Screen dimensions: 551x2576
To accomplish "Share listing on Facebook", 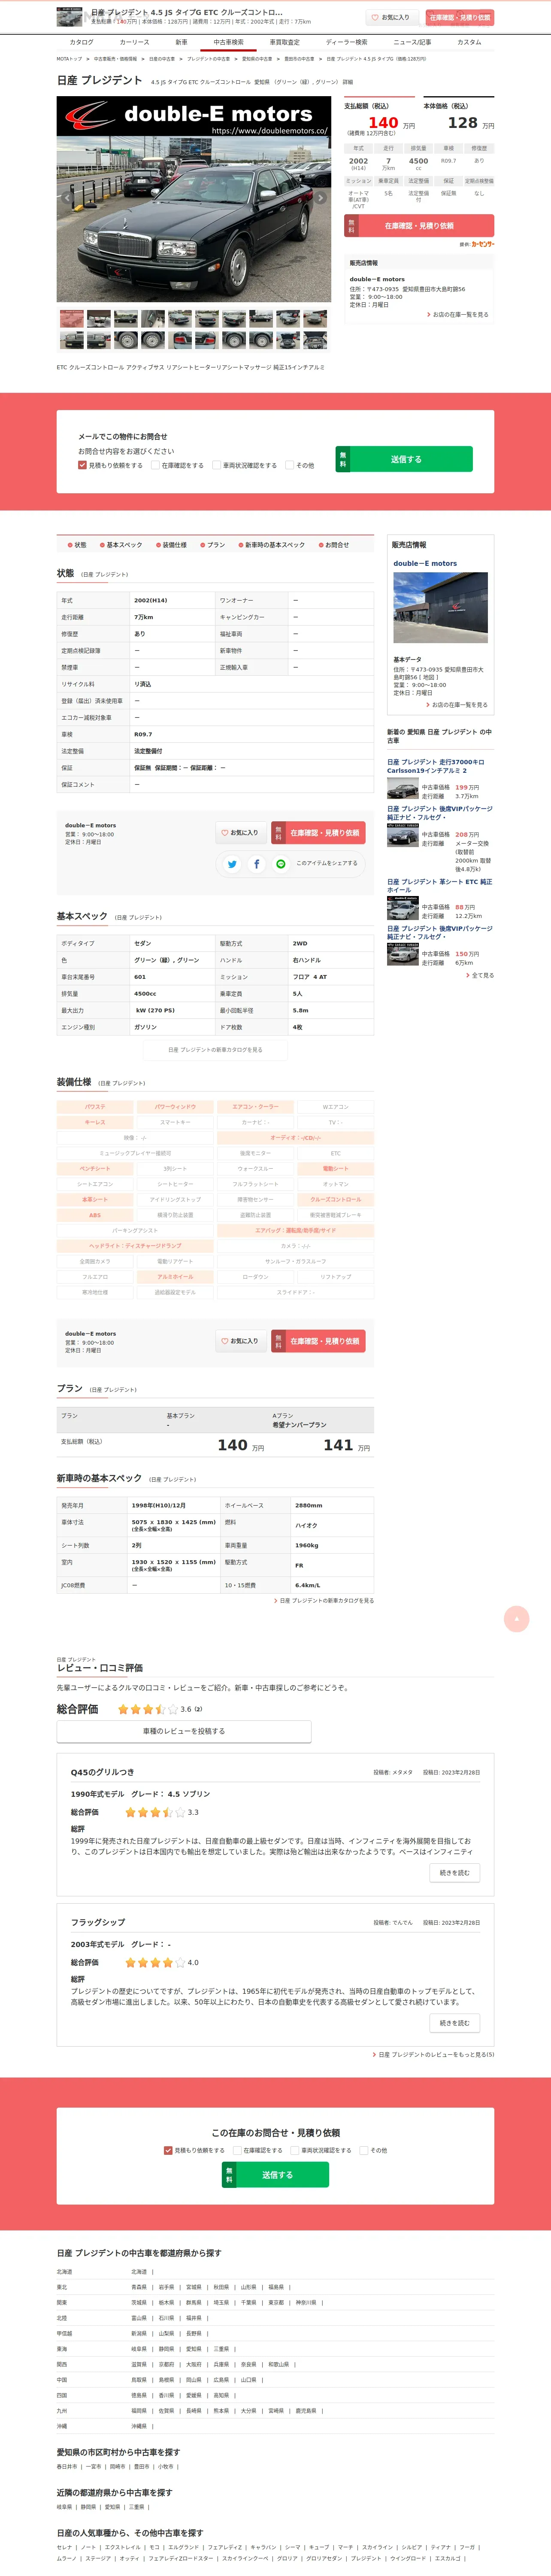I will (256, 864).
